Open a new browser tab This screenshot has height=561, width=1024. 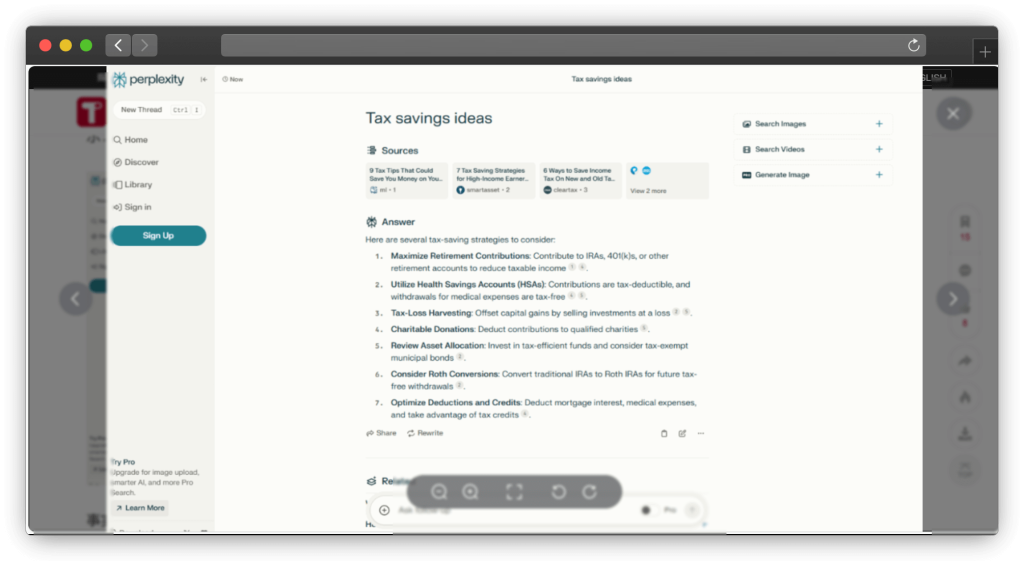click(985, 52)
